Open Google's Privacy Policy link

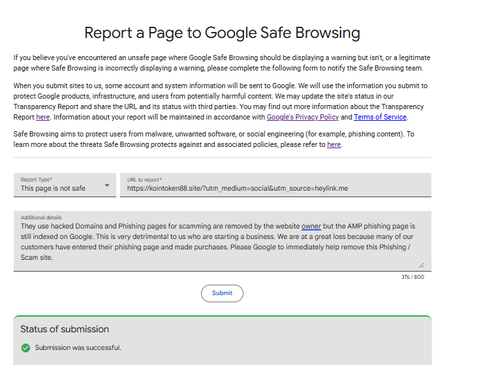(x=303, y=117)
